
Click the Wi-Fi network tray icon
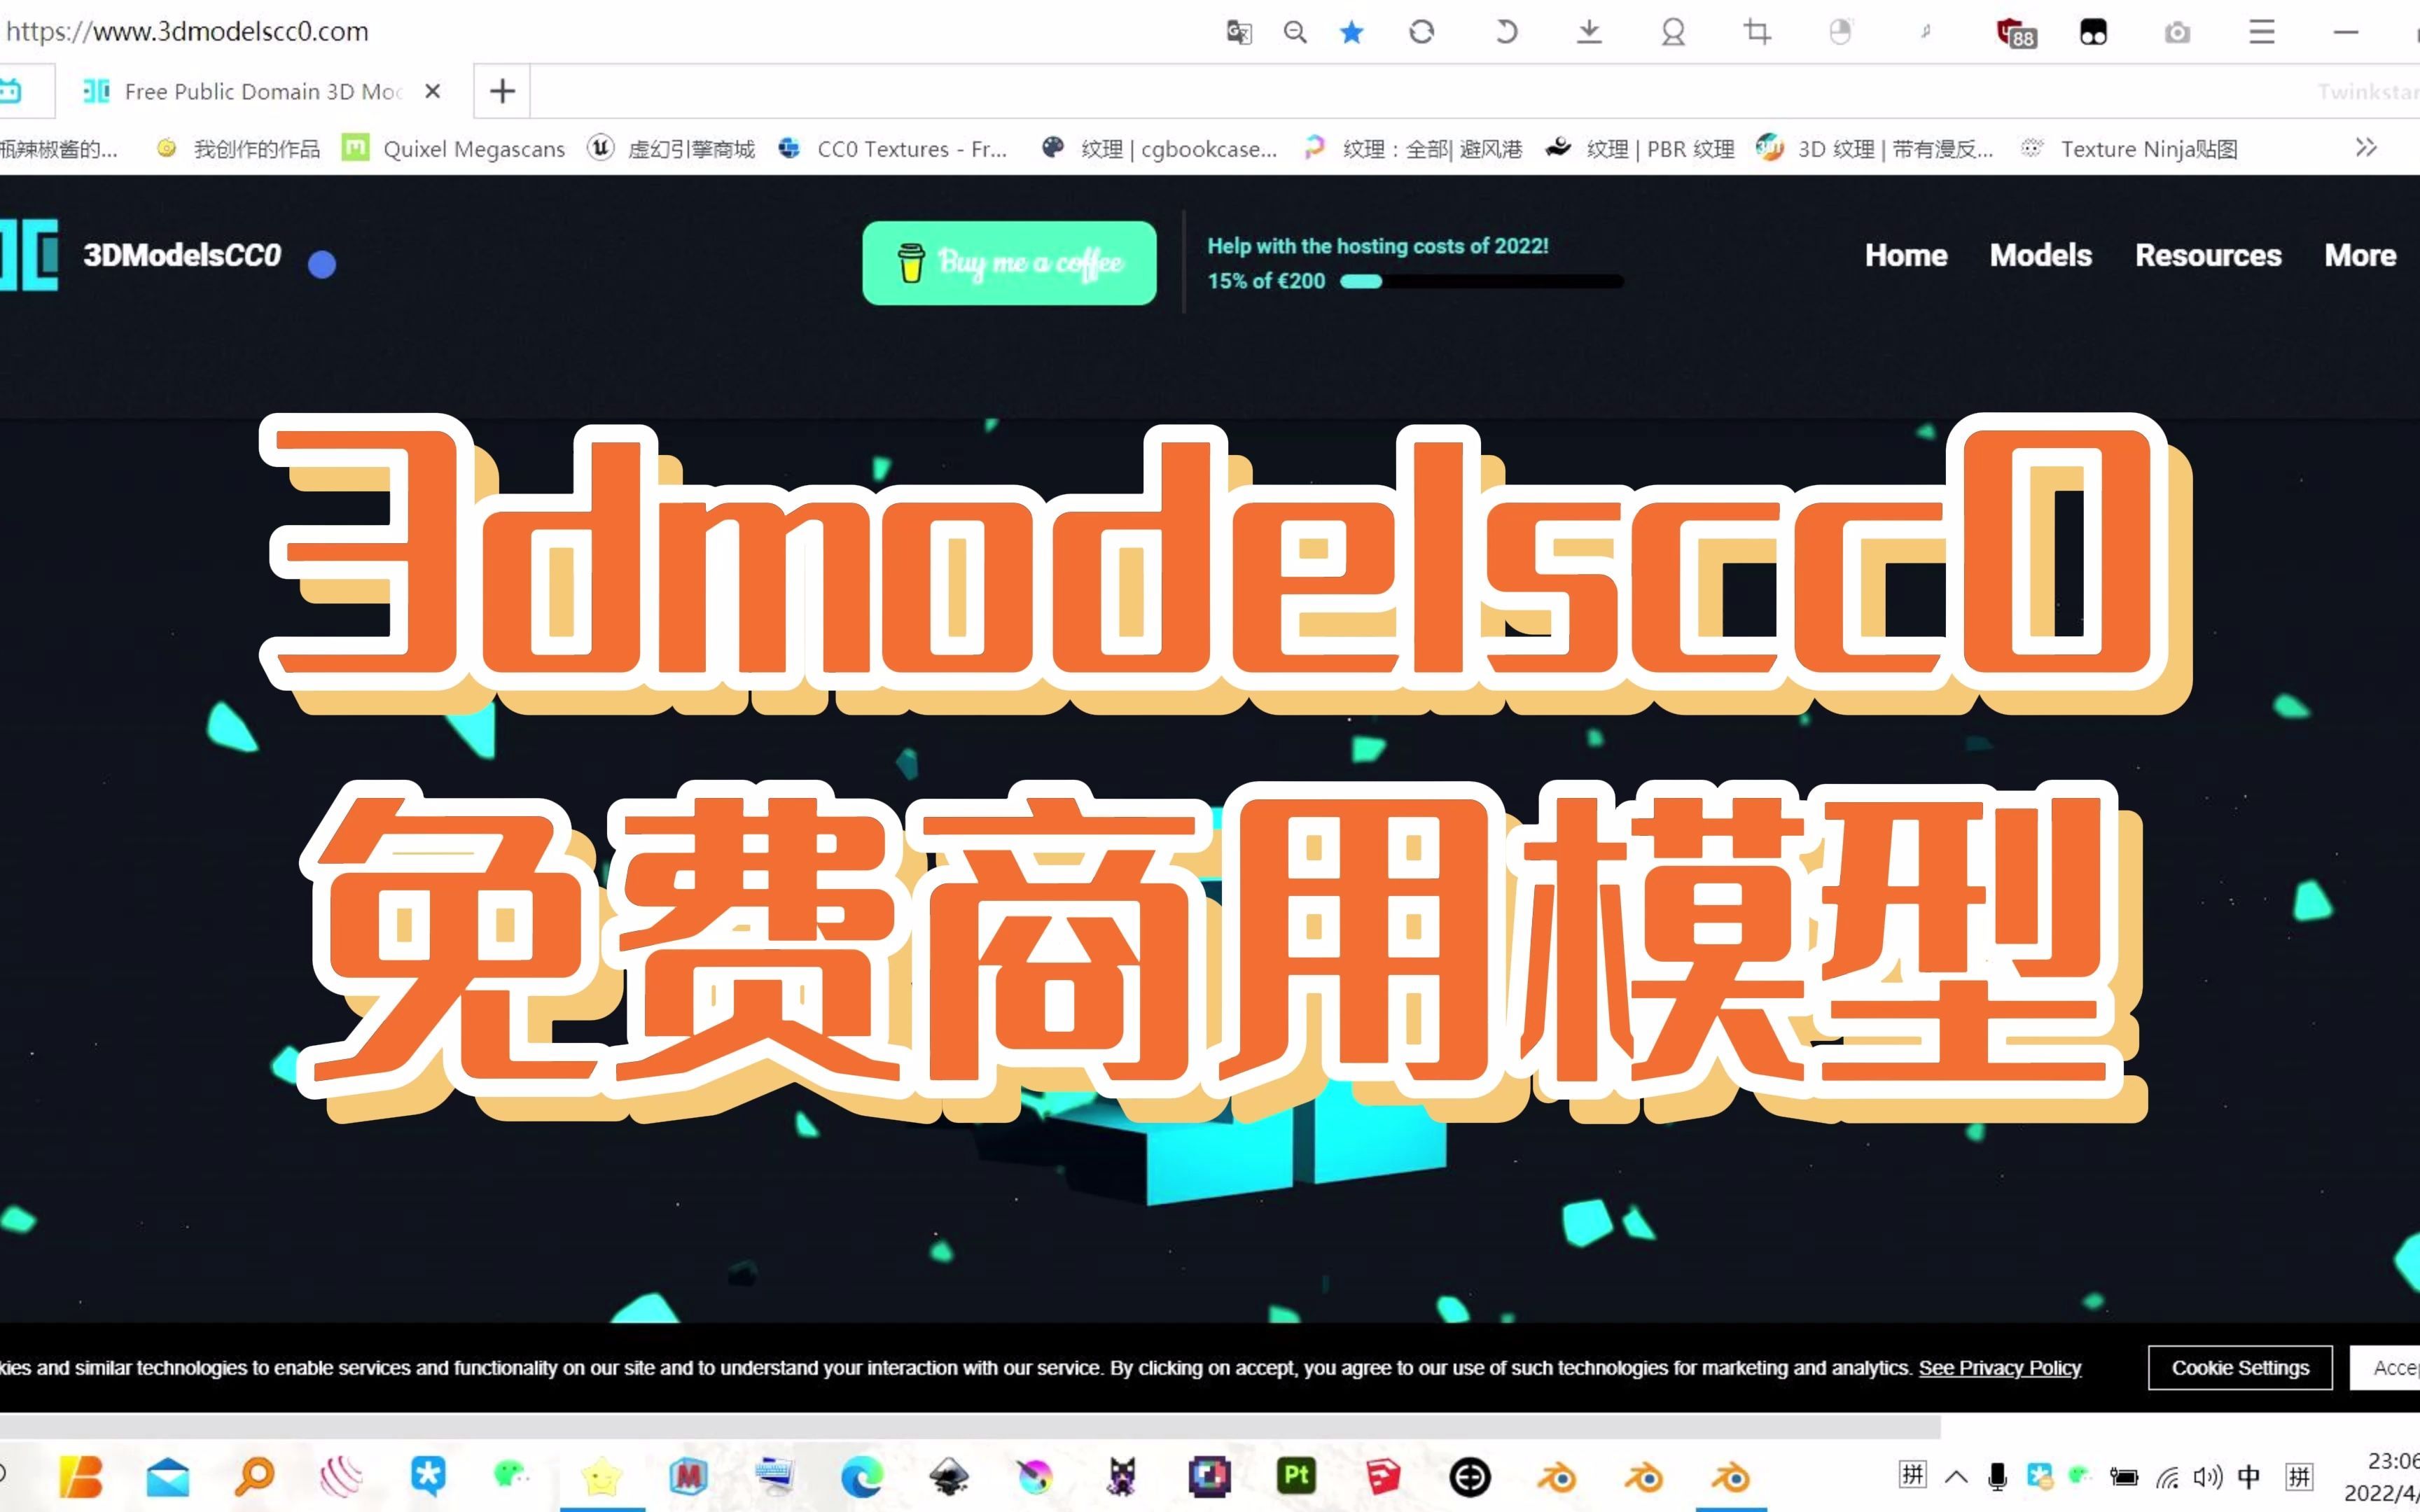(x=2167, y=1477)
